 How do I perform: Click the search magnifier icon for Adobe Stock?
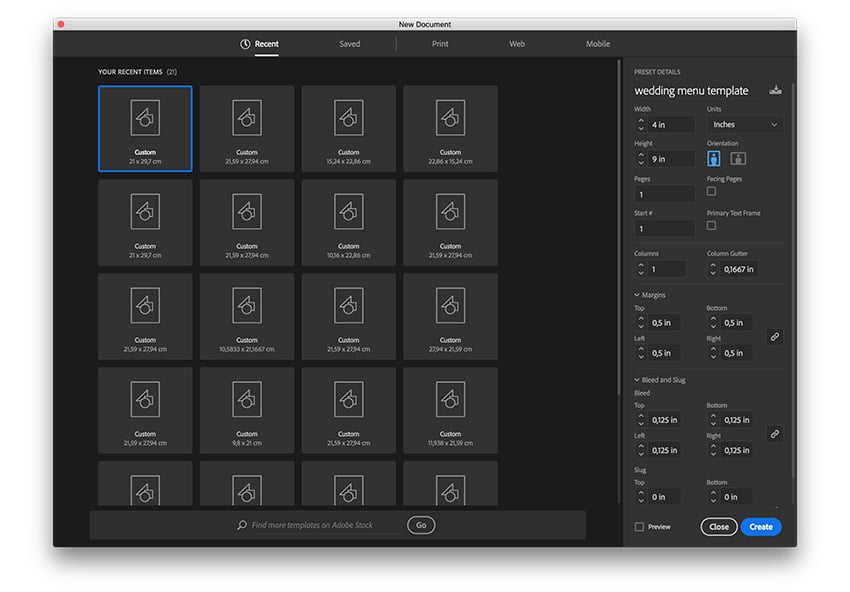[242, 525]
